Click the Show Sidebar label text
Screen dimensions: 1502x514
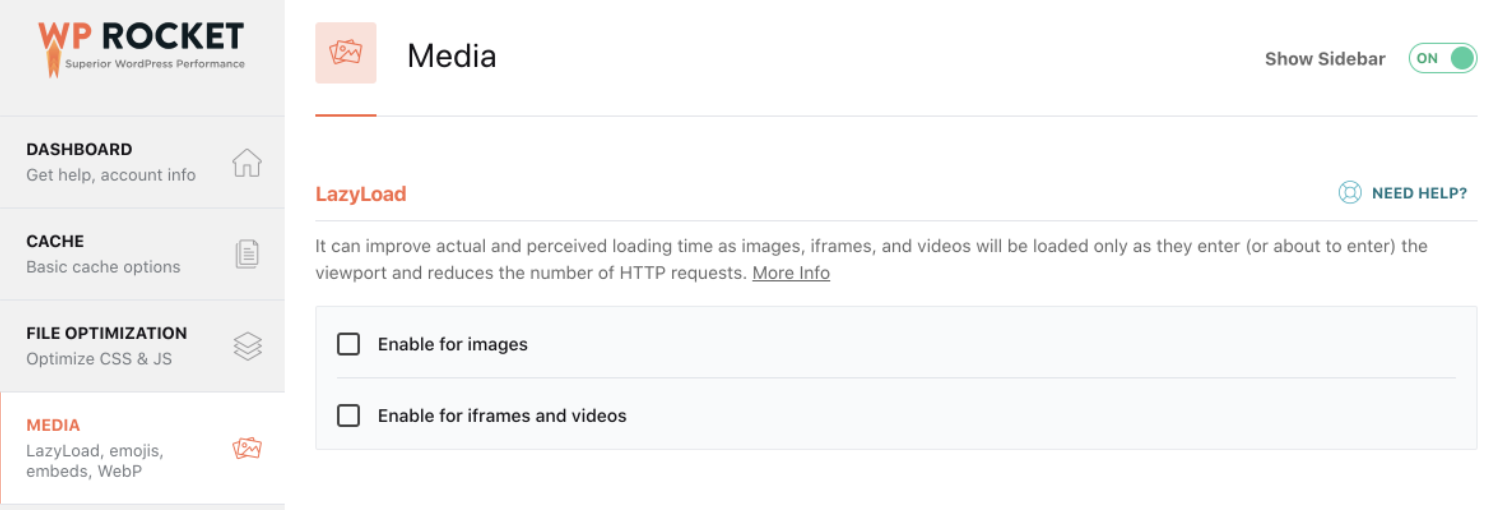coord(1325,59)
